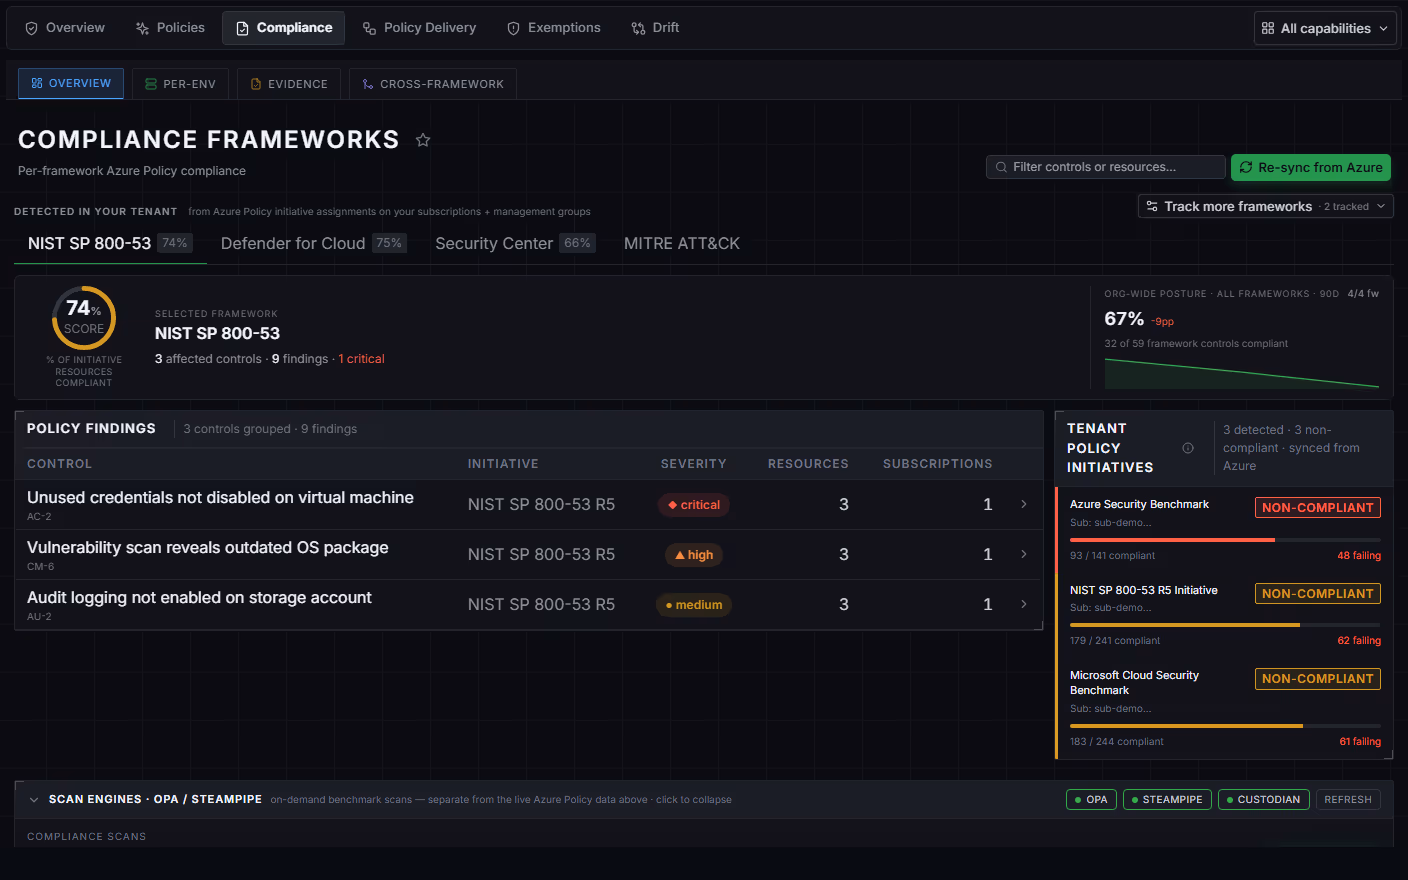Image resolution: width=1408 pixels, height=880 pixels.
Task: Click the 74% score ring gauge
Action: (84, 318)
